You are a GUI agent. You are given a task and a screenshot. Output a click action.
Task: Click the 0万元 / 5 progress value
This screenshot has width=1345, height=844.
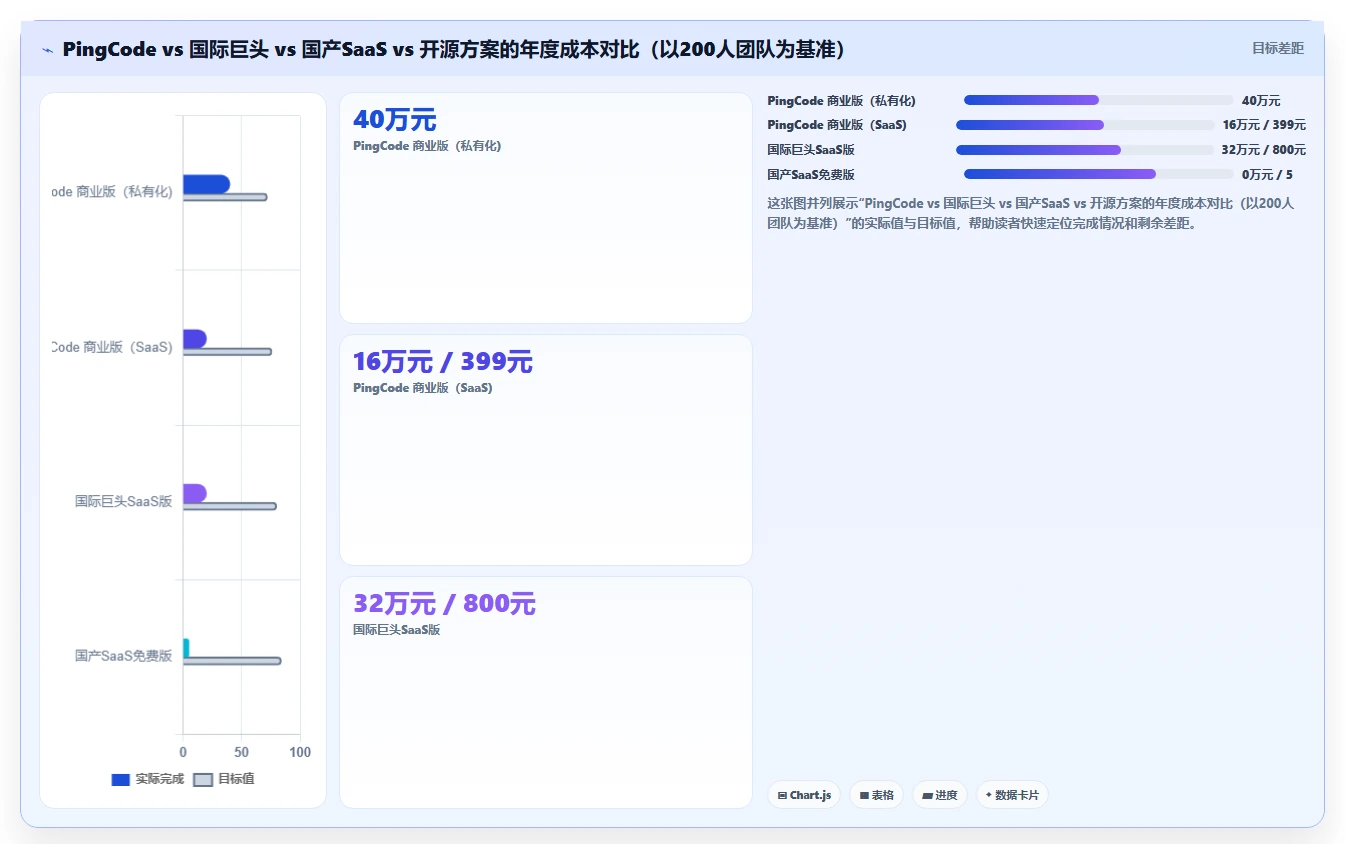point(1267,175)
